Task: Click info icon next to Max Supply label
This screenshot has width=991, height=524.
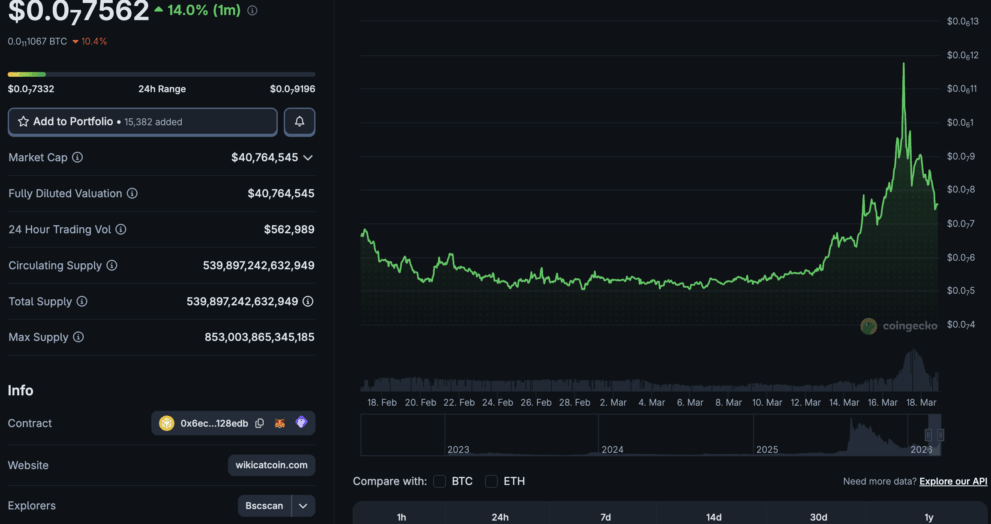Action: click(x=78, y=338)
